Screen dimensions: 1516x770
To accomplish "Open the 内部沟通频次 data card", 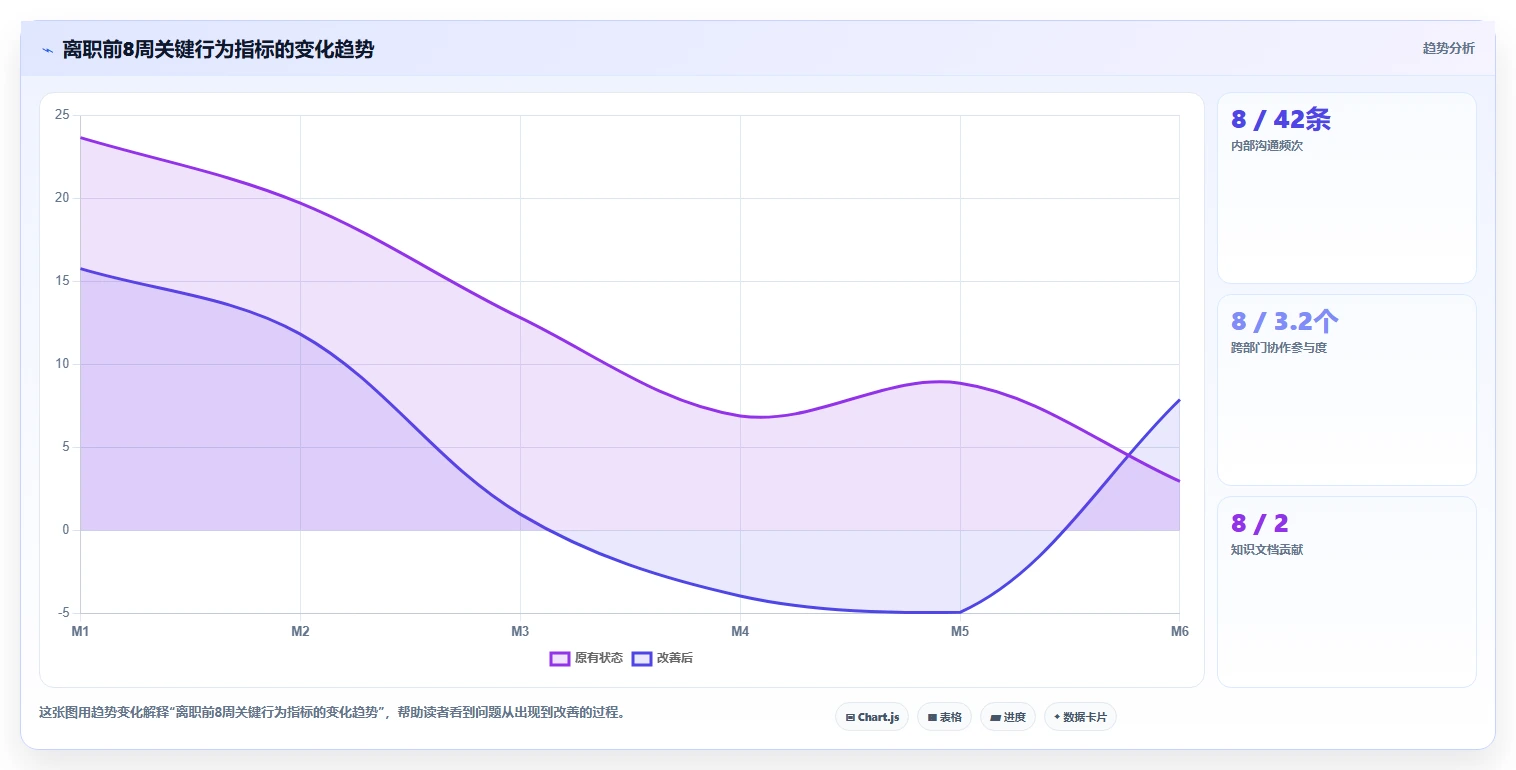I will (1346, 188).
